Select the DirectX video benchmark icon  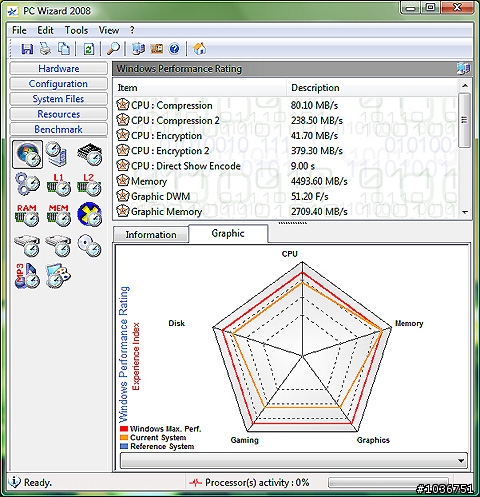89,214
